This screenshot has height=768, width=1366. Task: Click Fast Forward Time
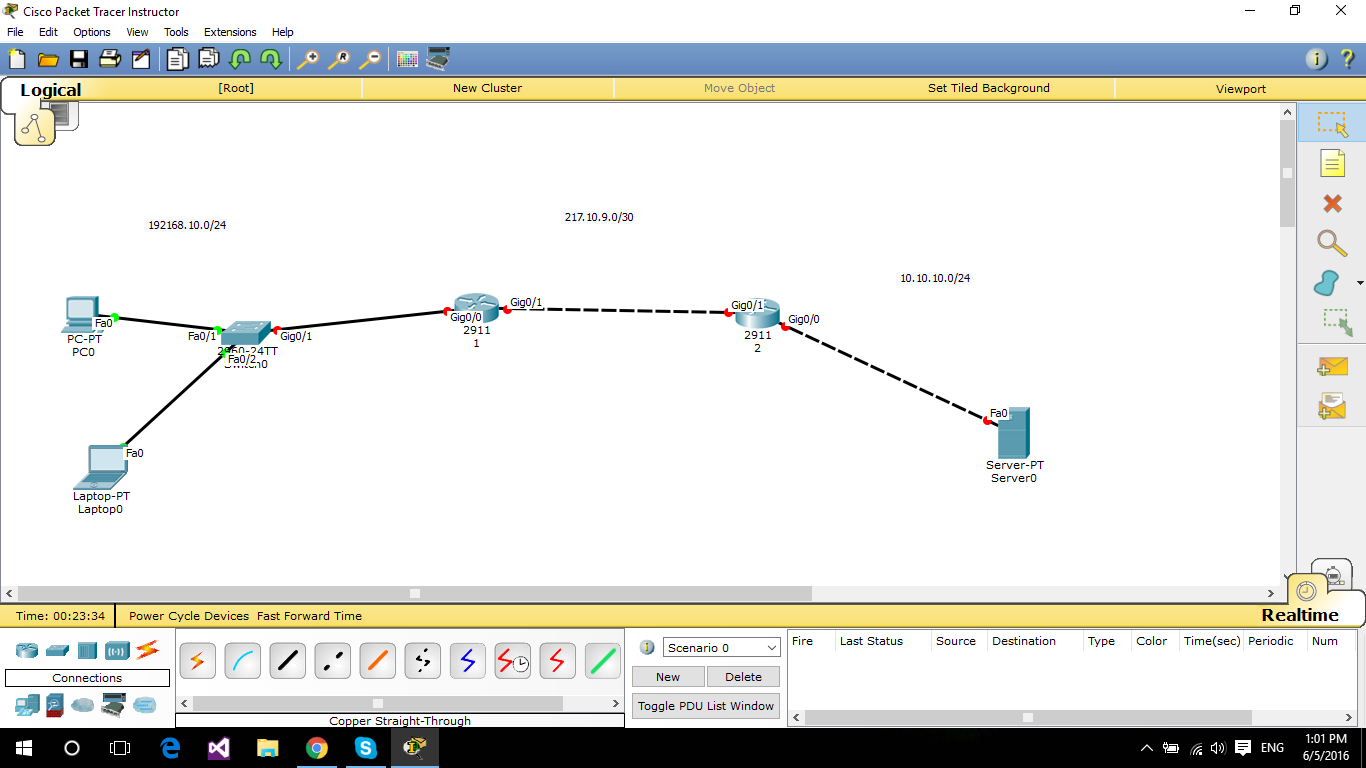coord(309,616)
